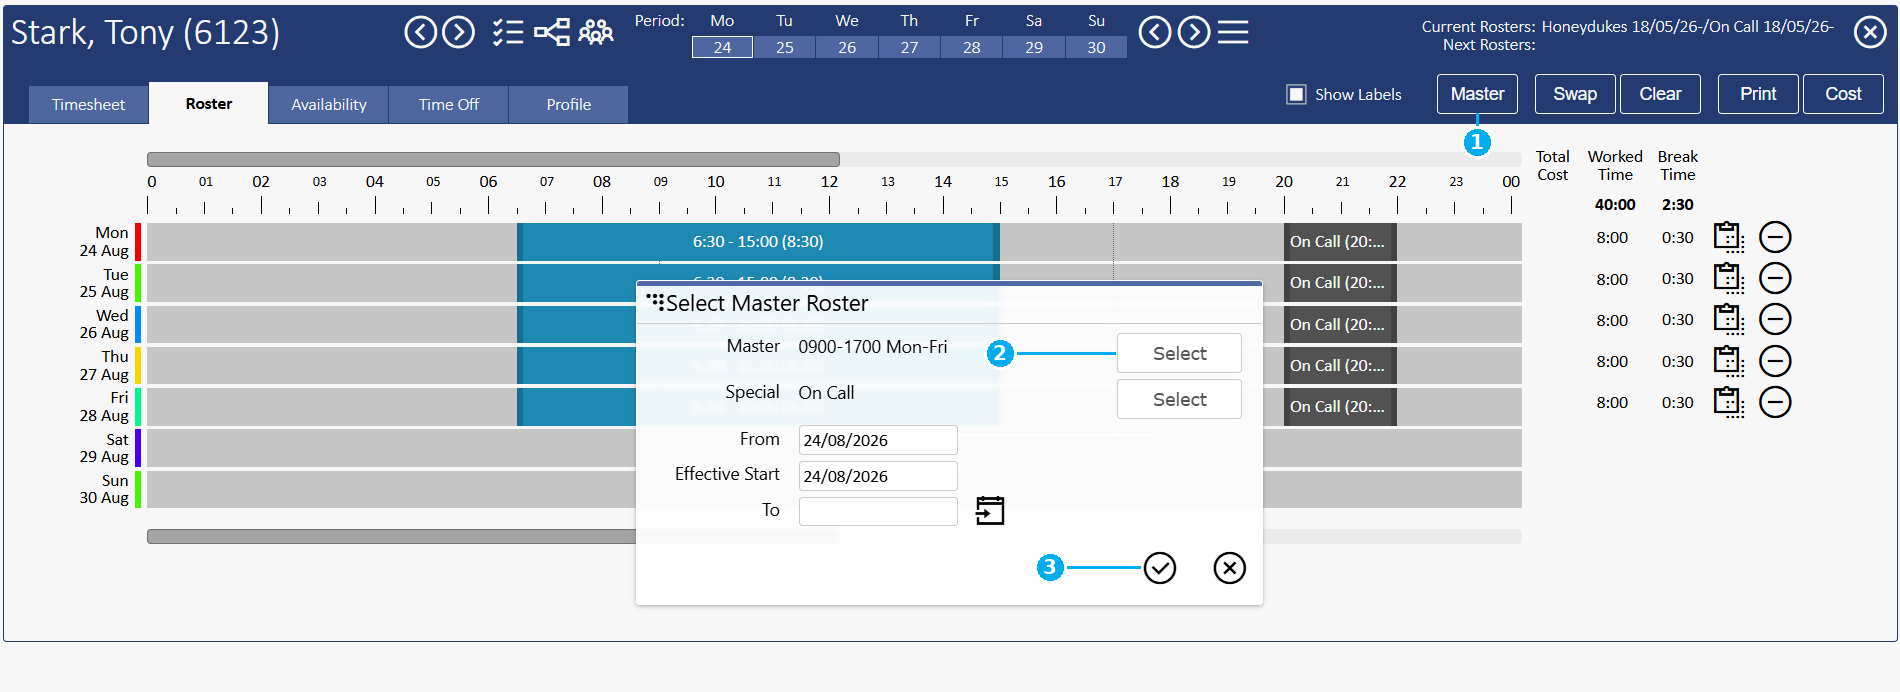1900x692 pixels.
Task: Open the period hamburger menu
Action: click(x=1233, y=33)
